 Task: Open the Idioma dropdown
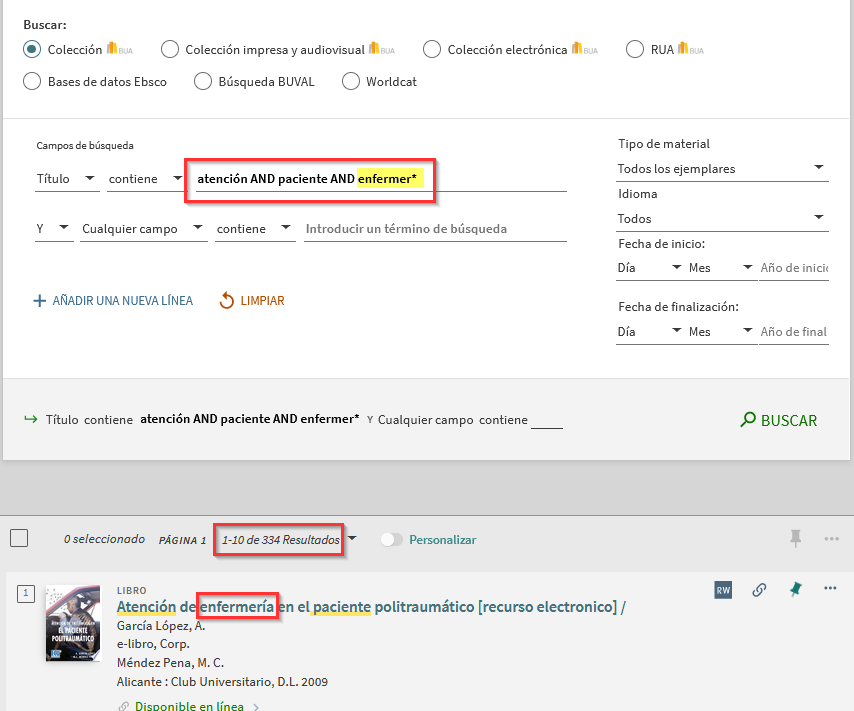coord(722,218)
